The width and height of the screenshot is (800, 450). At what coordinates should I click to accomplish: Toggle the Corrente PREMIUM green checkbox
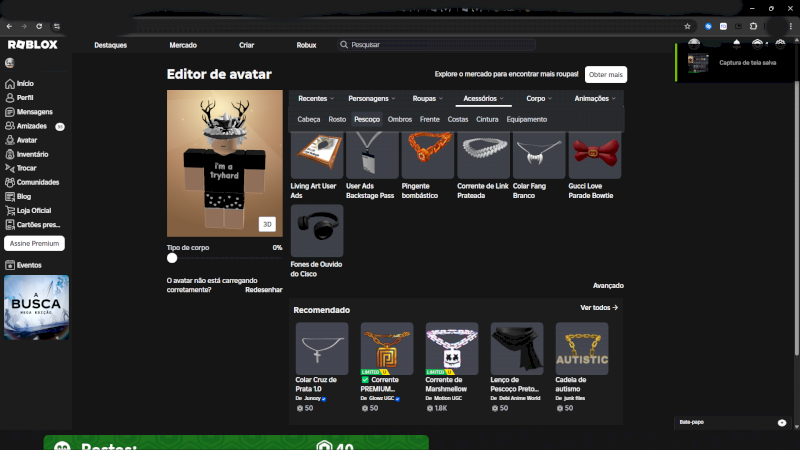[x=365, y=380]
